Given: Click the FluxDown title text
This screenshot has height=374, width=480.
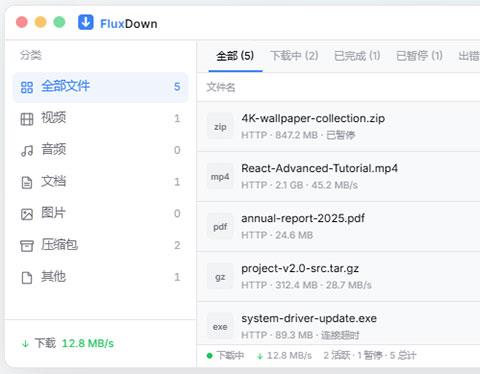Looking at the screenshot, I should pyautogui.click(x=129, y=24).
